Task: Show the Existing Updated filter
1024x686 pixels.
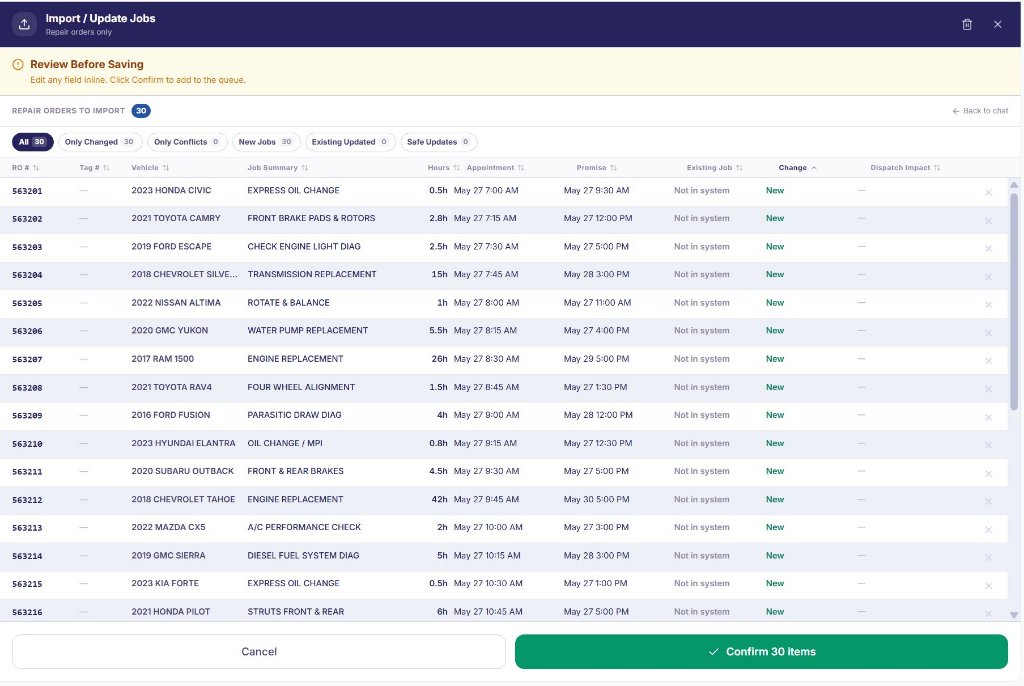Action: click(350, 142)
